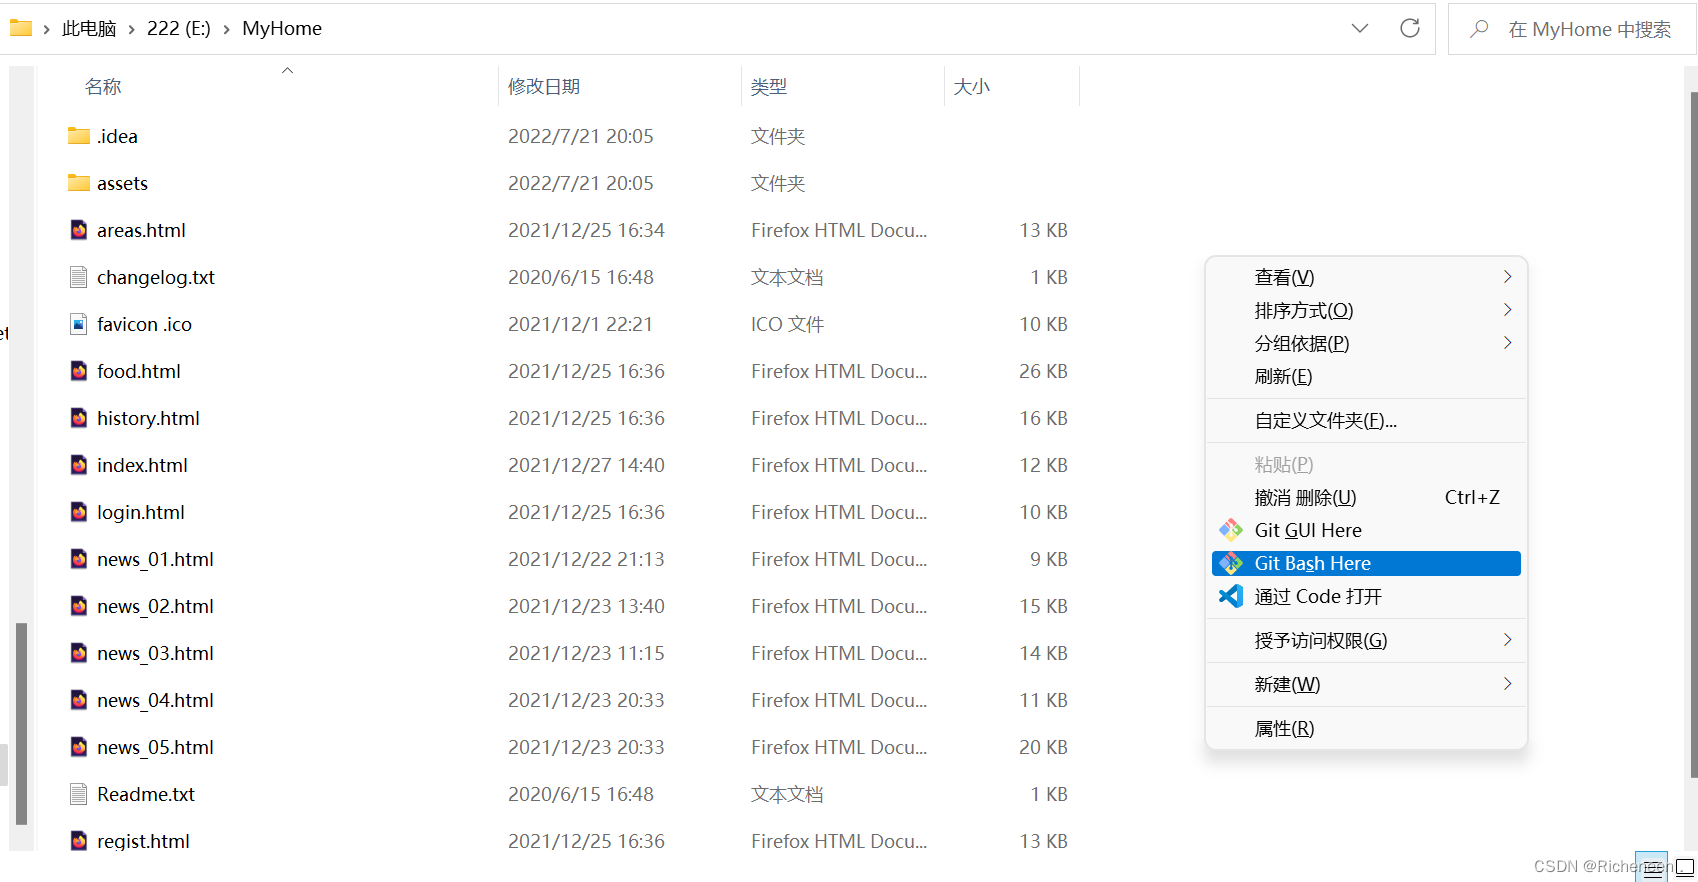Click the VS Code logo icon
This screenshot has width=1698, height=882.
[1231, 596]
